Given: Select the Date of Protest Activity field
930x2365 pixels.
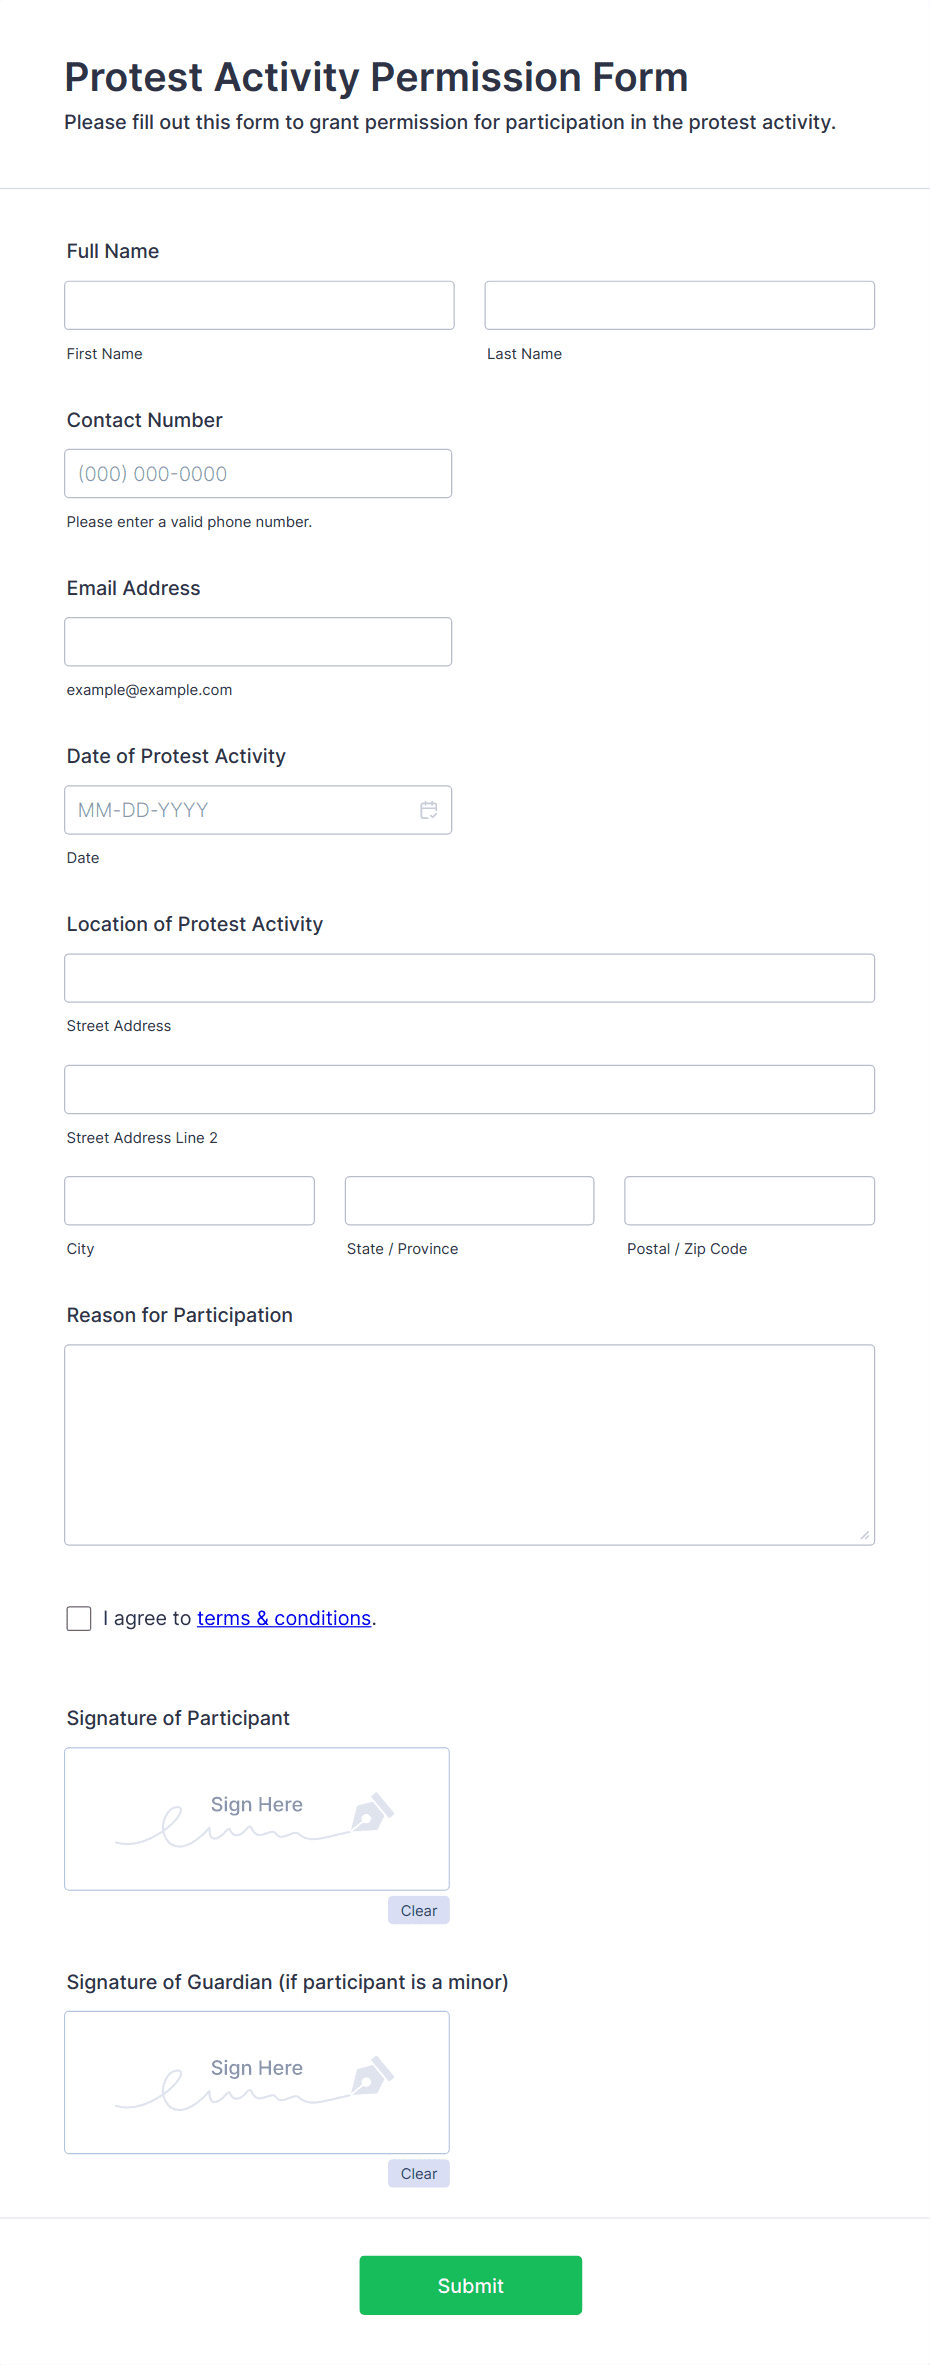Looking at the screenshot, I should 240,810.
